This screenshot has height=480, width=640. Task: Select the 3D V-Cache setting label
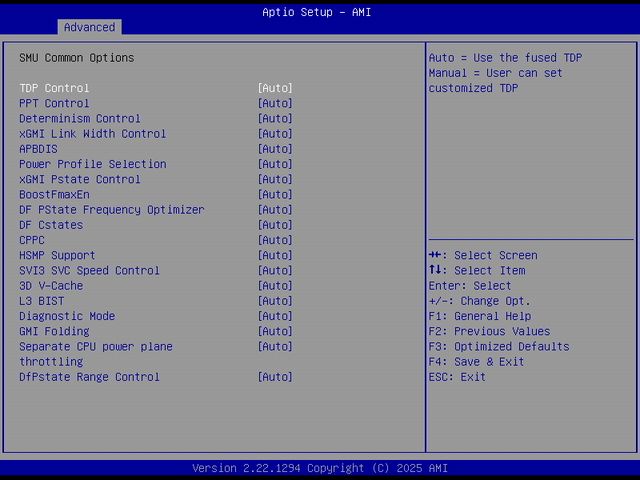[51, 286]
